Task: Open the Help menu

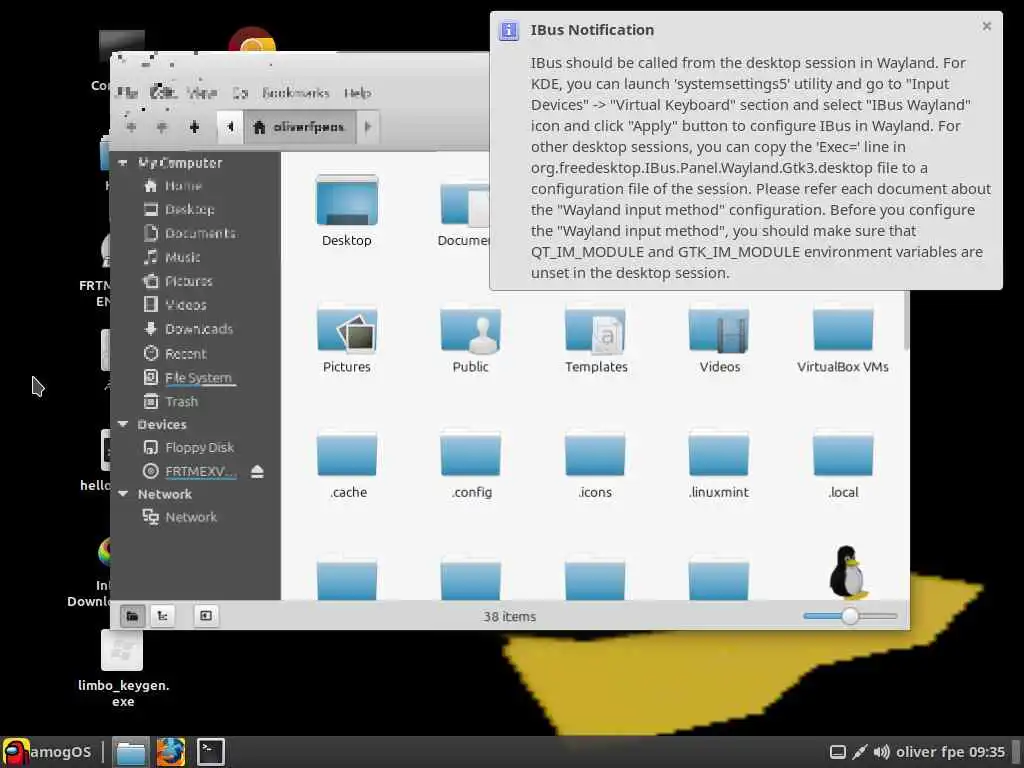Action: (x=357, y=93)
